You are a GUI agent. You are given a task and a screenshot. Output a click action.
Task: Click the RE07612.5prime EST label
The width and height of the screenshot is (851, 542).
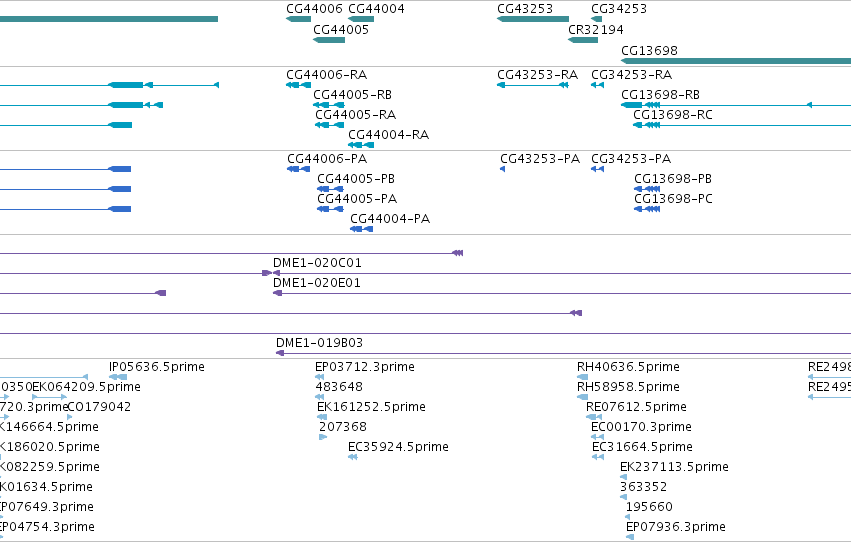point(637,407)
